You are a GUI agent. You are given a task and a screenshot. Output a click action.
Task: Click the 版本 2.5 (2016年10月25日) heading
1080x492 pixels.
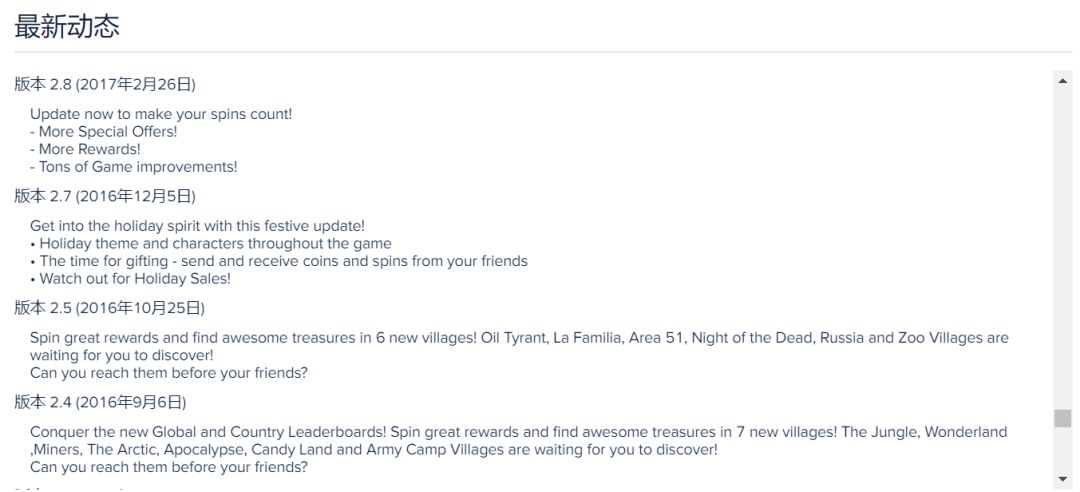[x=109, y=307]
